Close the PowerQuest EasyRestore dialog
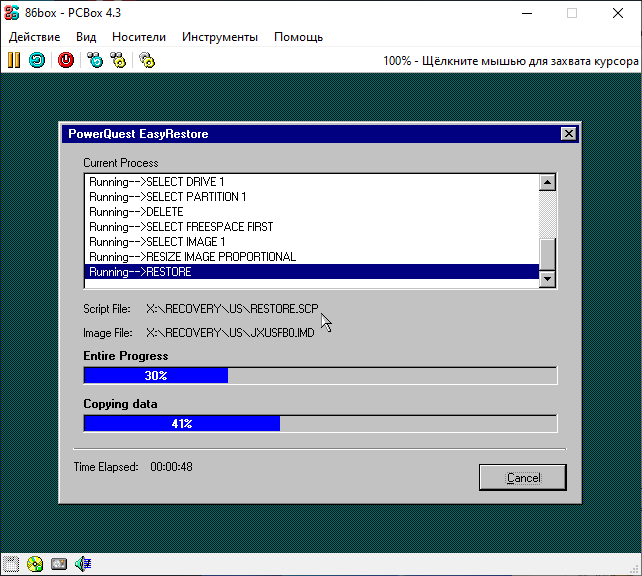Image resolution: width=642 pixels, height=576 pixels. [x=568, y=134]
